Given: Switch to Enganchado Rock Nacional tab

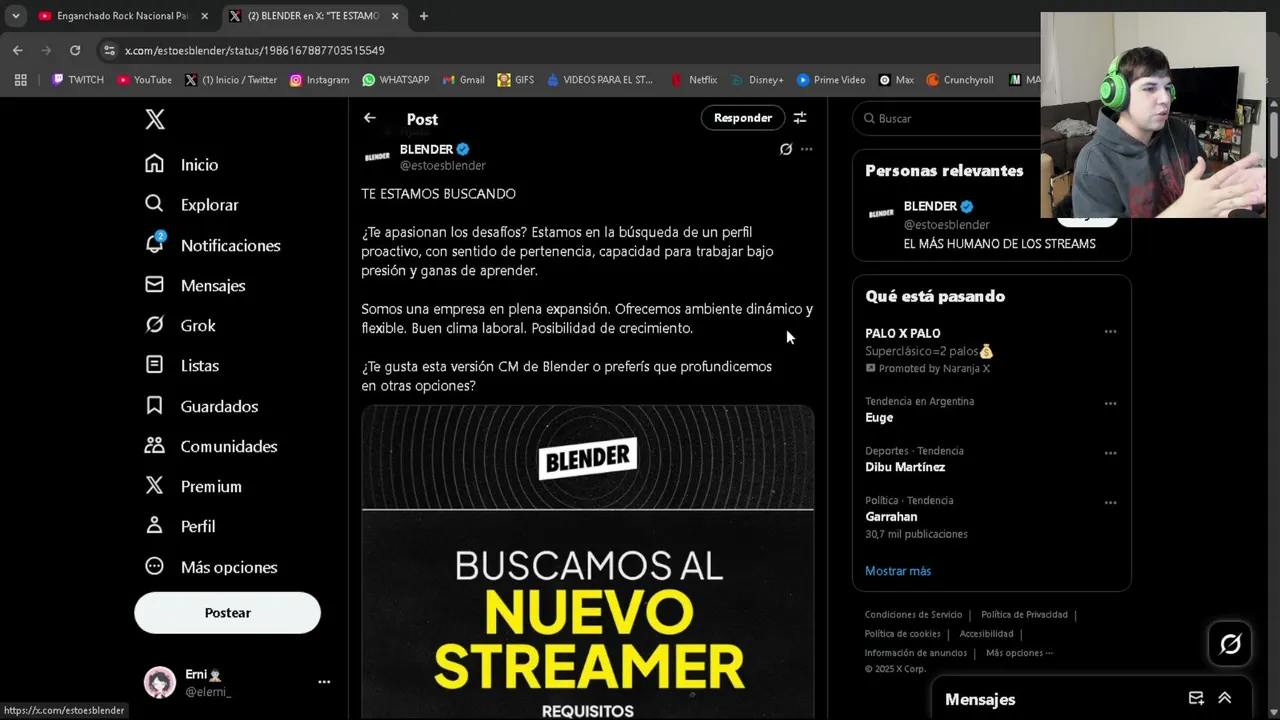Looking at the screenshot, I should click(x=121, y=16).
